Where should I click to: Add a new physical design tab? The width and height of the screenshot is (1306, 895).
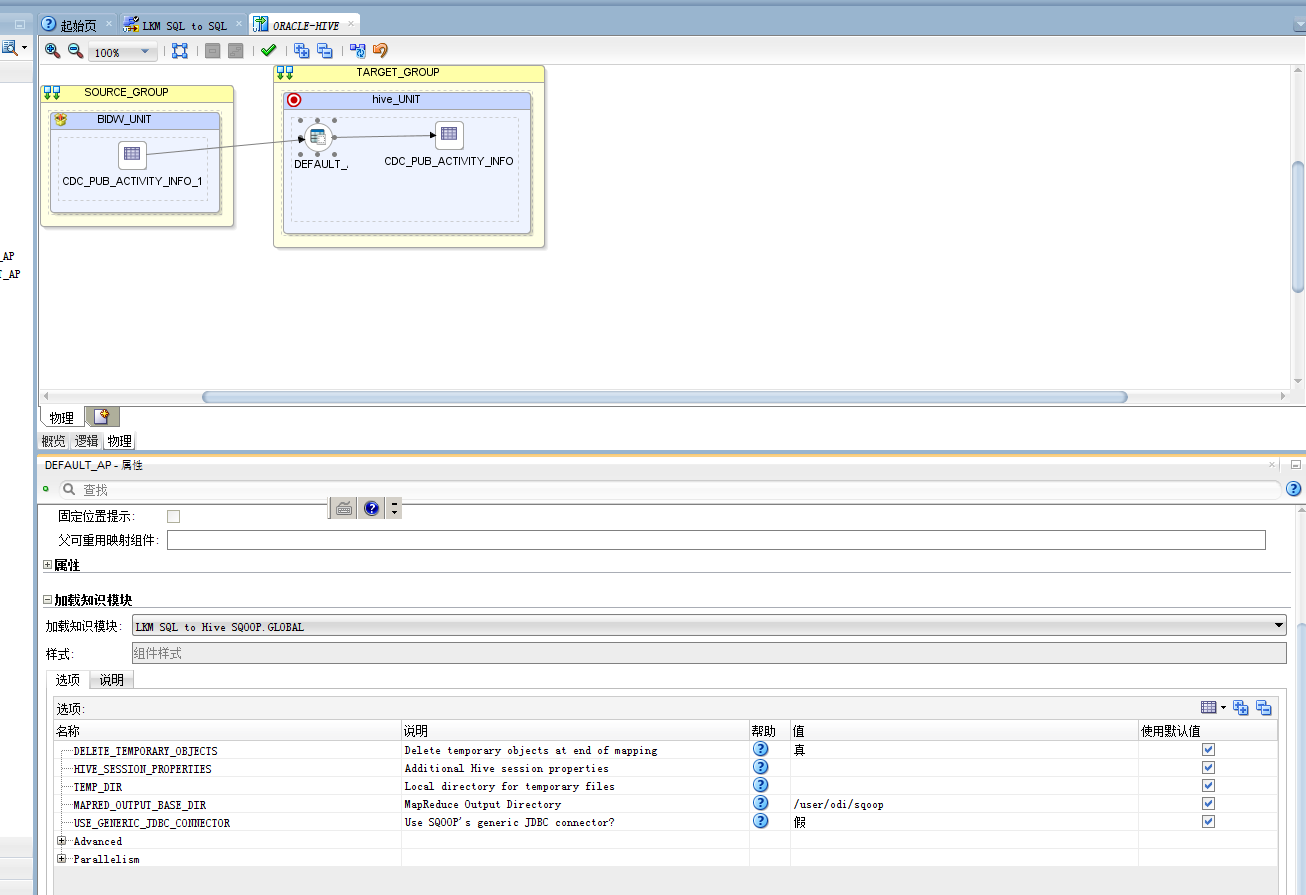coord(101,417)
